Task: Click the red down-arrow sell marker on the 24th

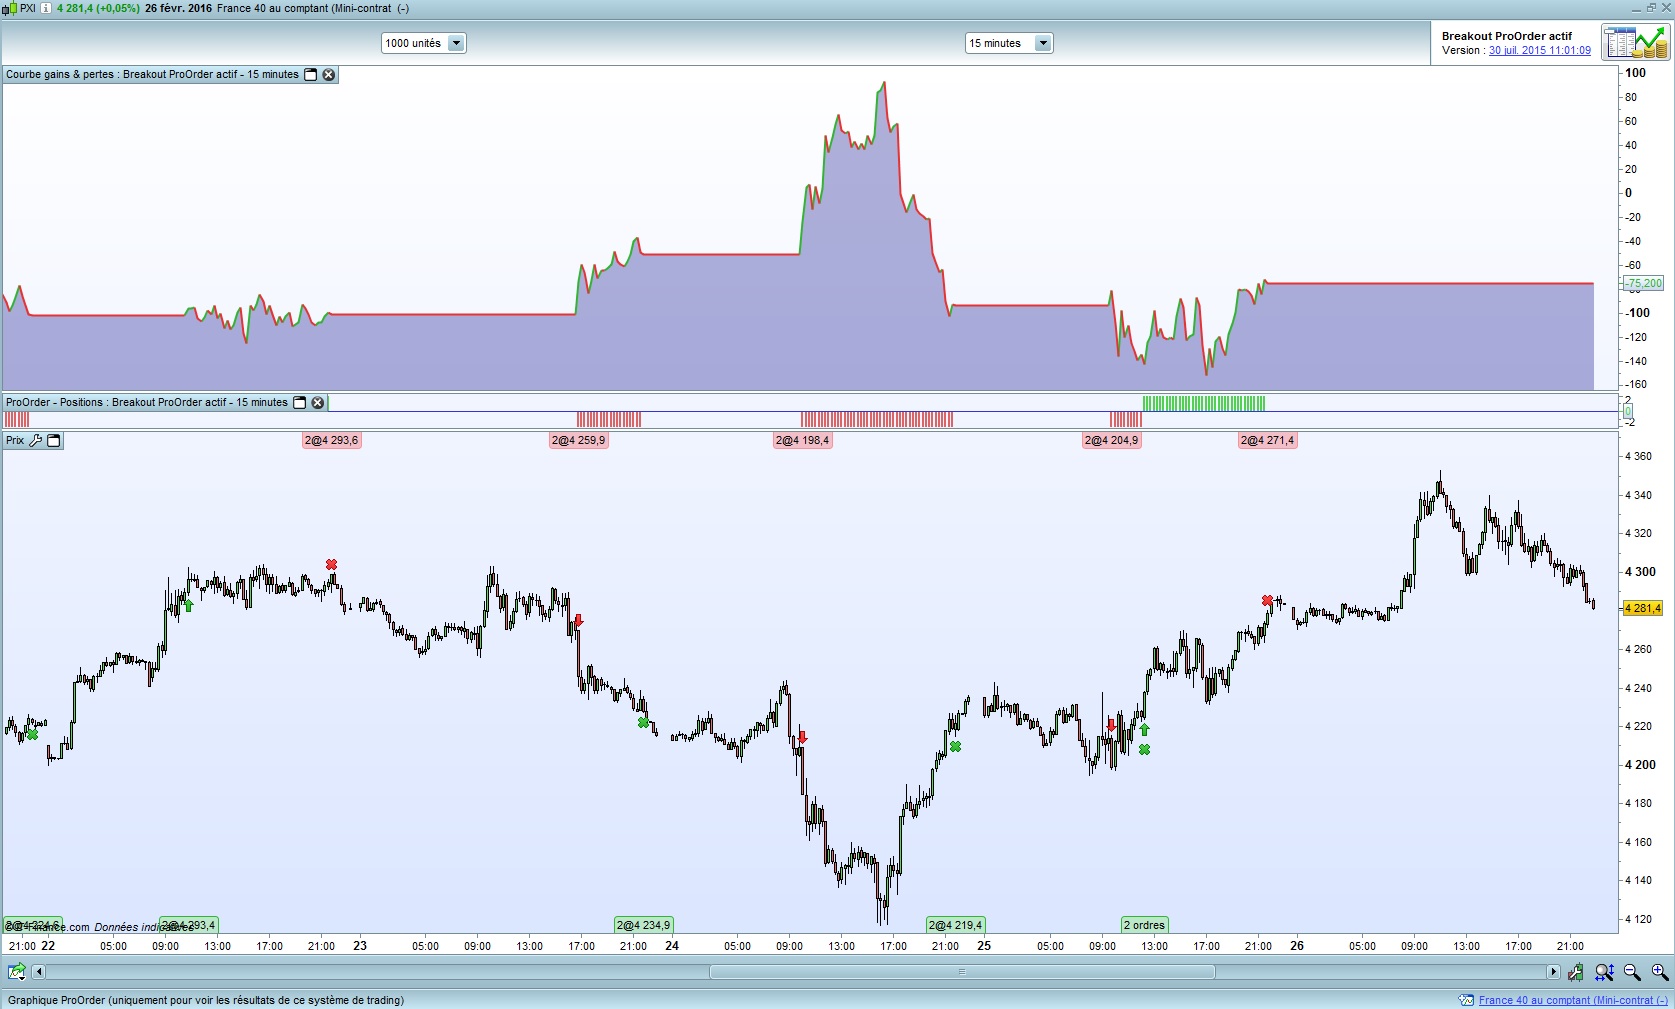Action: (x=802, y=738)
